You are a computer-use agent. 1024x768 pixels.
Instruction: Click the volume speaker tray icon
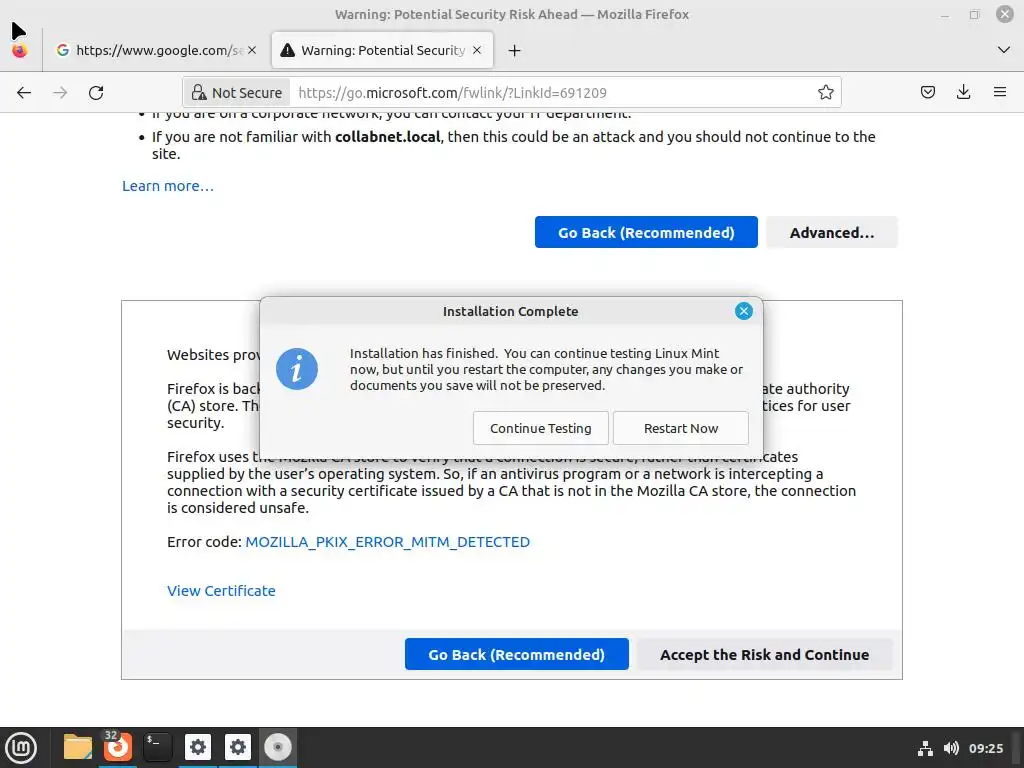951,748
